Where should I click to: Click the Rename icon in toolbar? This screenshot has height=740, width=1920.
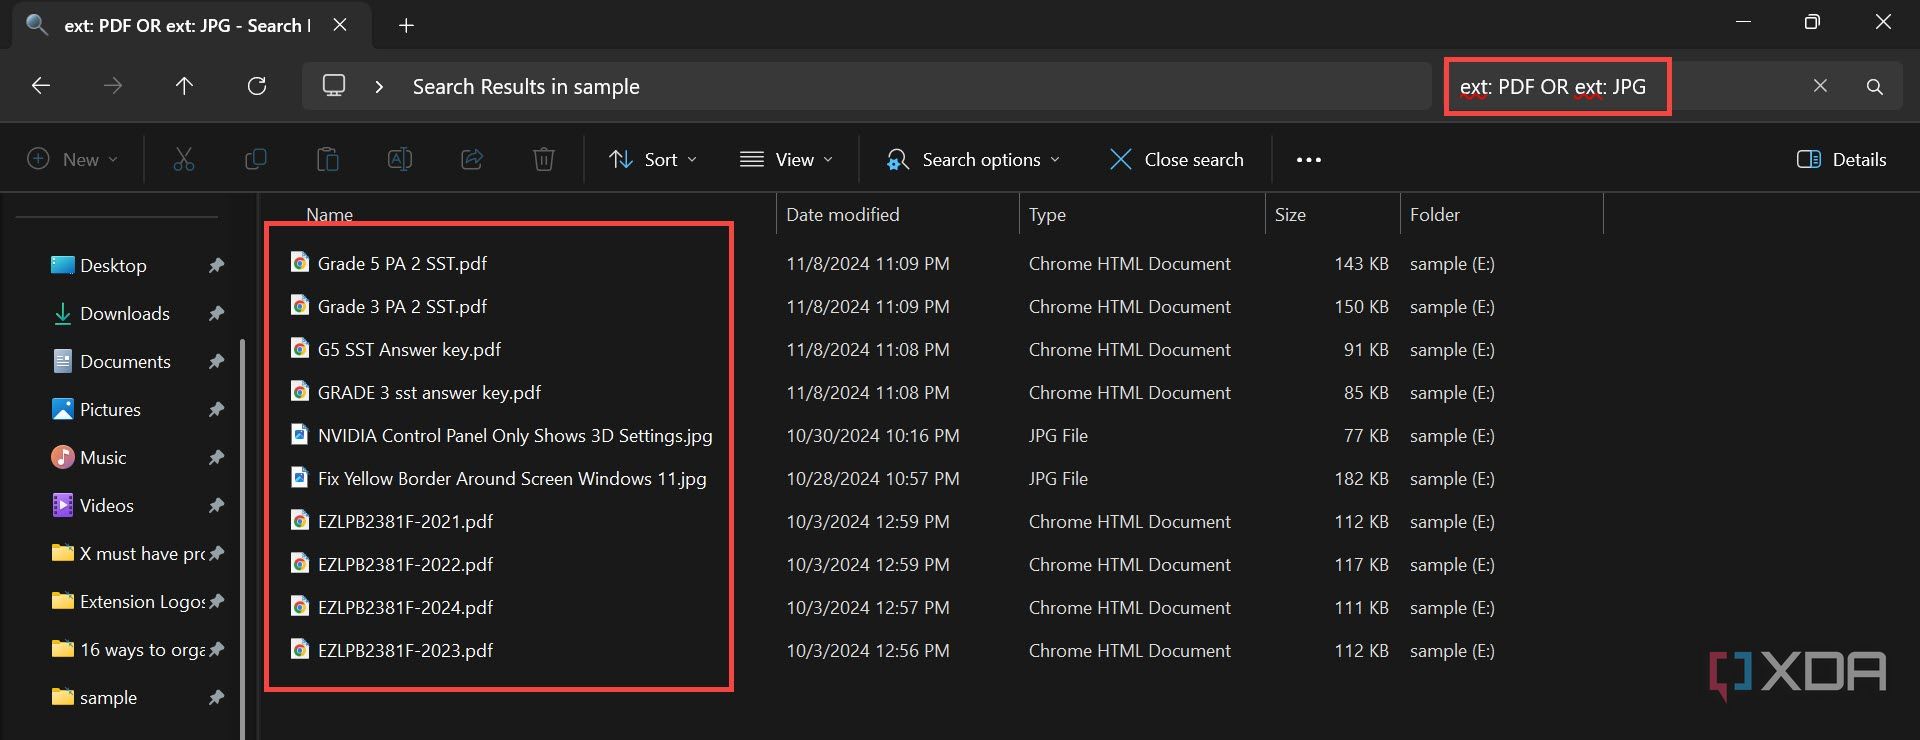[x=400, y=159]
